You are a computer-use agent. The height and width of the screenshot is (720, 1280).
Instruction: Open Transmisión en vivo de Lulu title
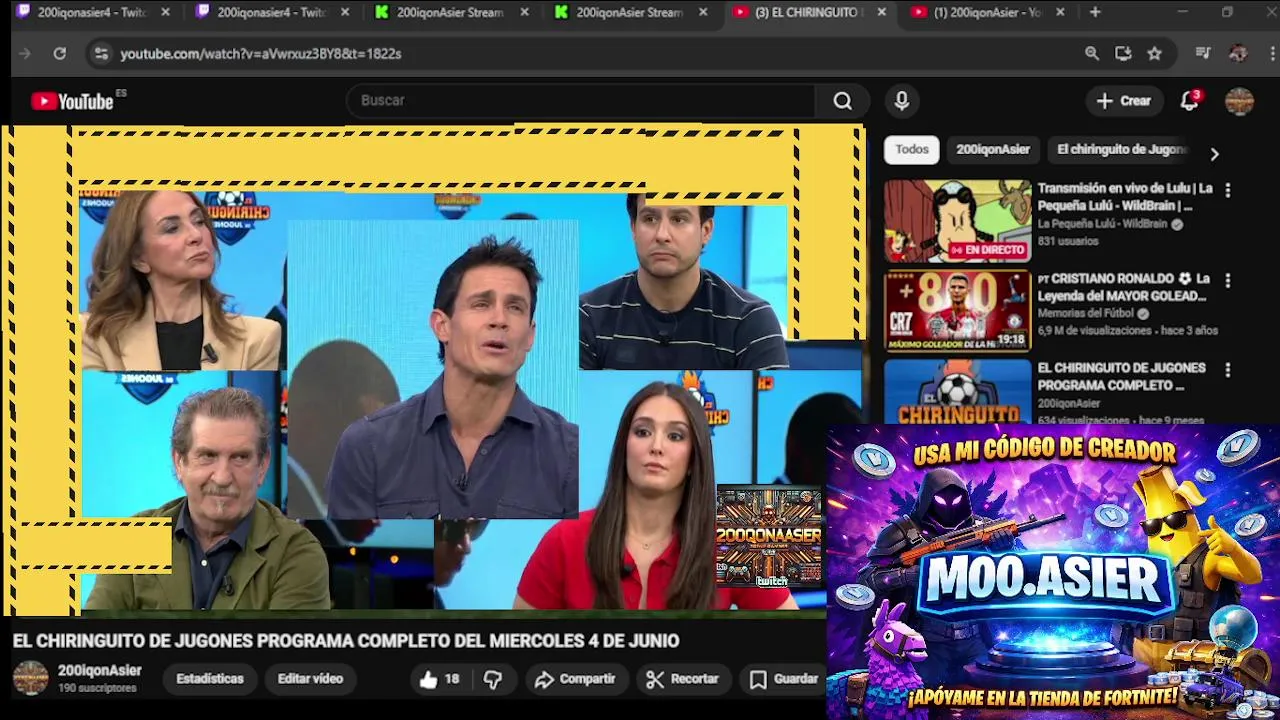click(1125, 196)
